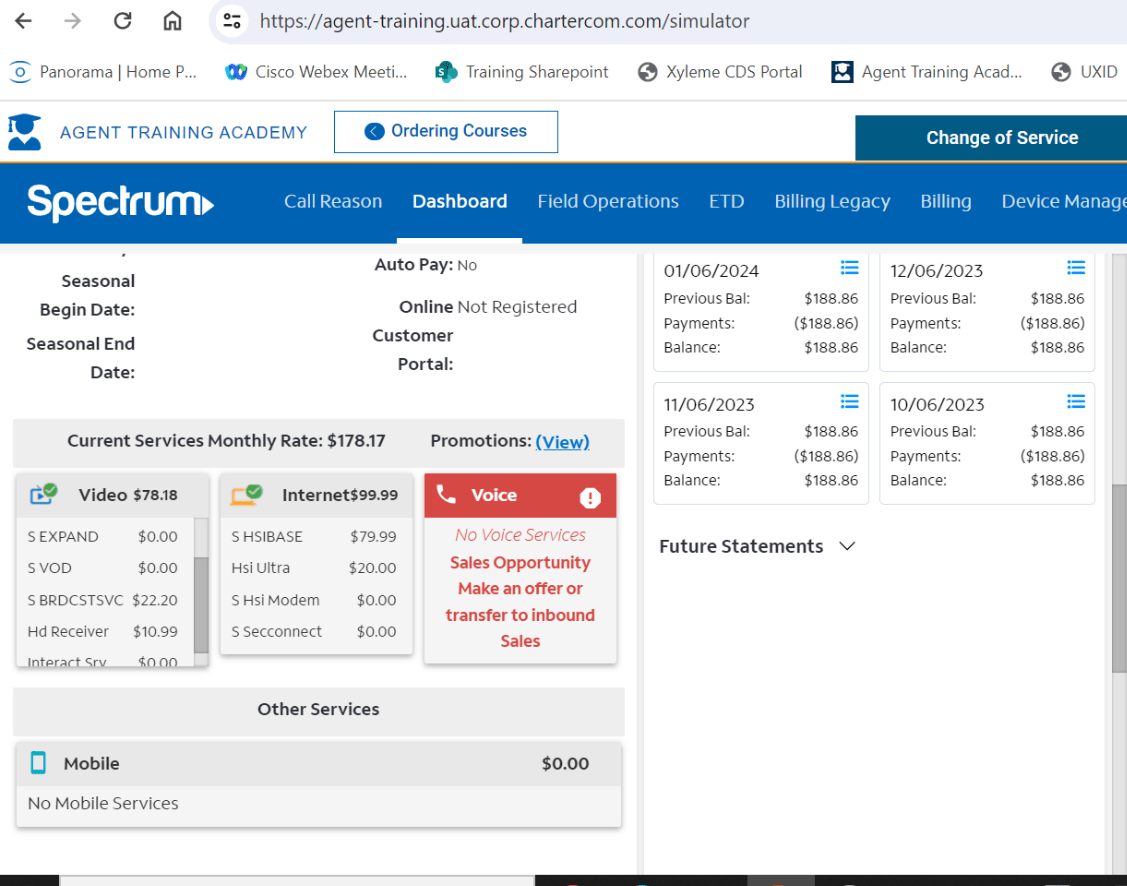Click the browser address bar URL
This screenshot has height=886, width=1127.
504,21
